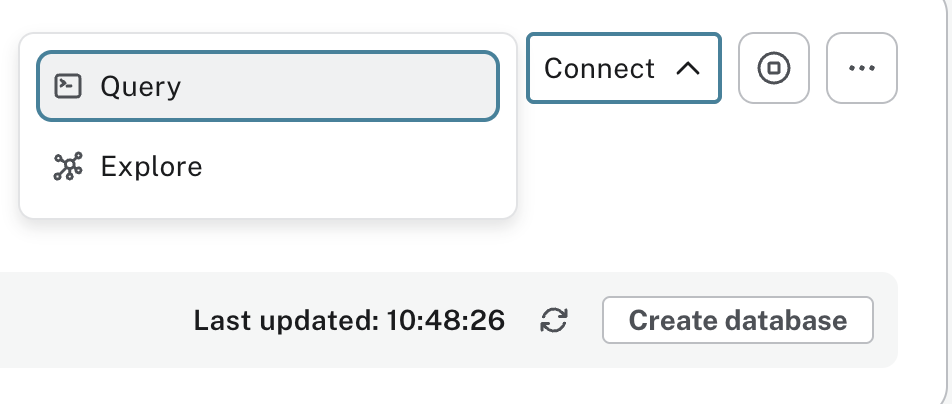
Task: Select the Query option in the menu
Action: [267, 86]
